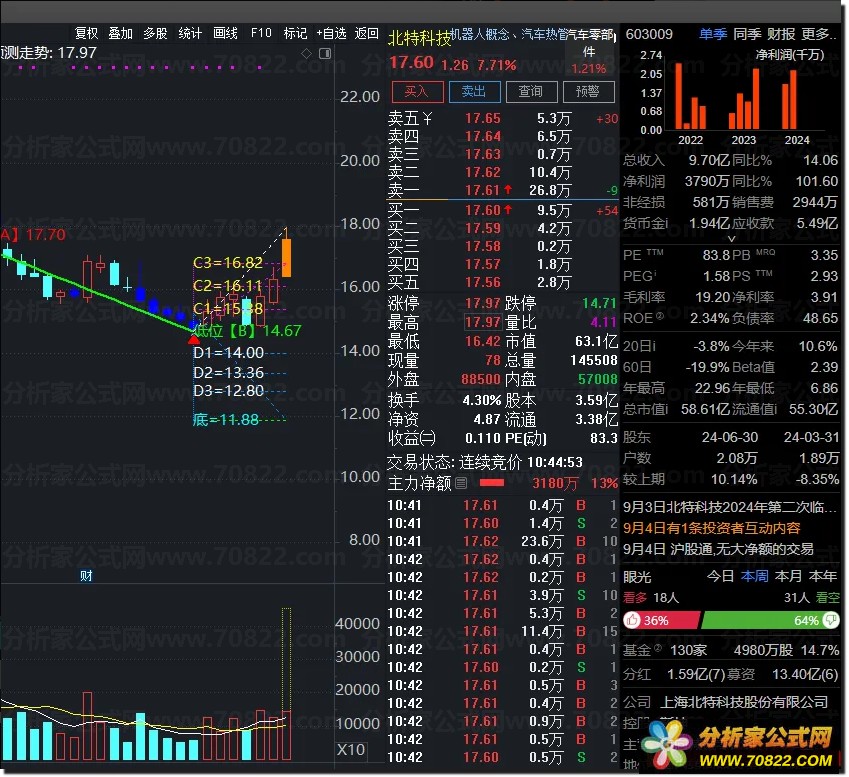The image size is (849, 777).
Task: Click the 买入 buy button
Action: [417, 92]
